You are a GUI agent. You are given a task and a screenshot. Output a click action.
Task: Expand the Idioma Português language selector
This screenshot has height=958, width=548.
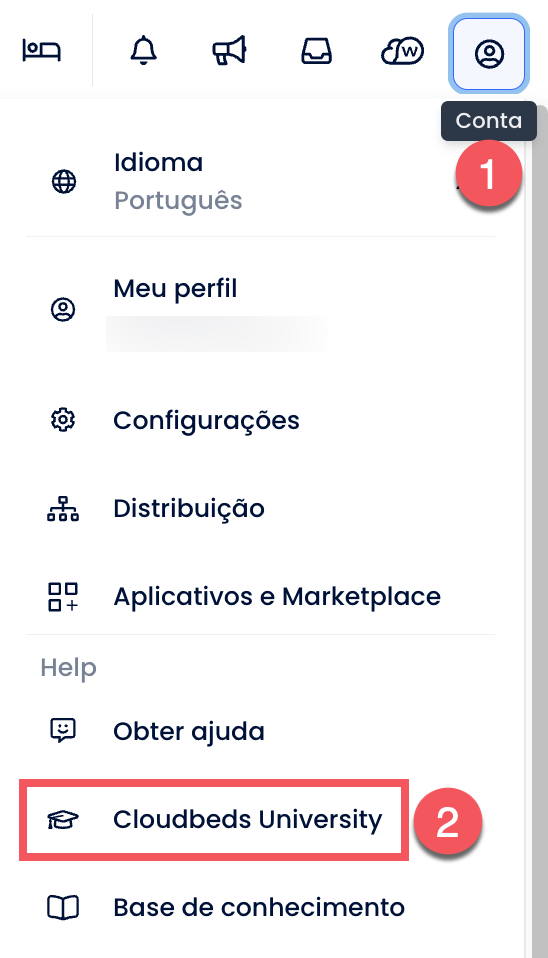click(260, 181)
